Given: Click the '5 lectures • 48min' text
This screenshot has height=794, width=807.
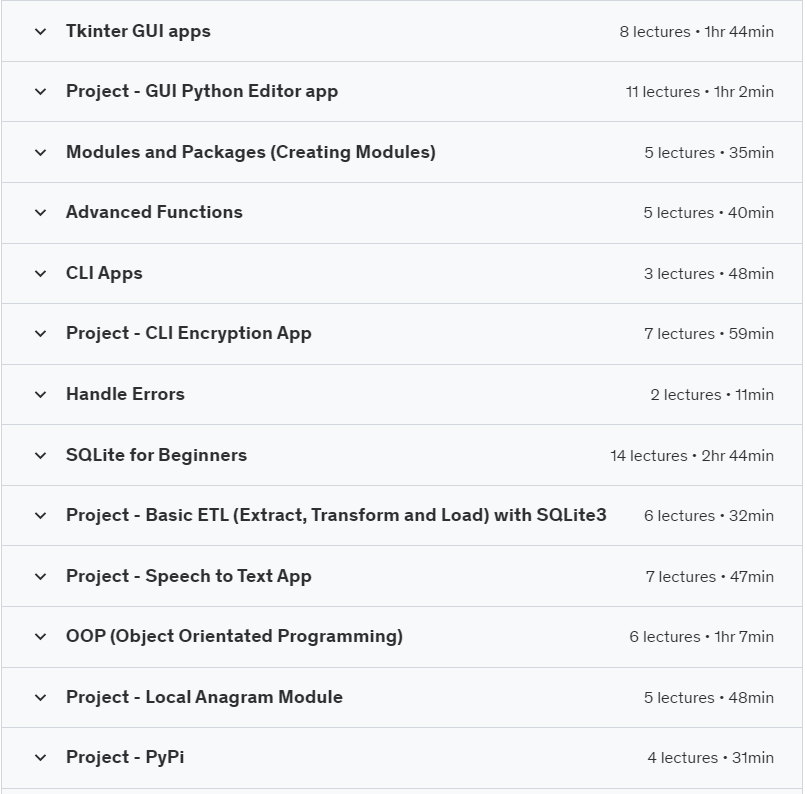Looking at the screenshot, I should 709,698.
